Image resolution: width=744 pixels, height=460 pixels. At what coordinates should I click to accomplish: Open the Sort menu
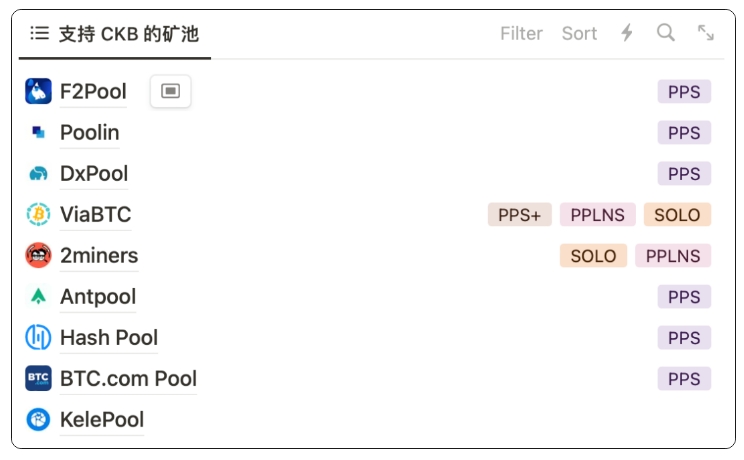[x=579, y=34]
